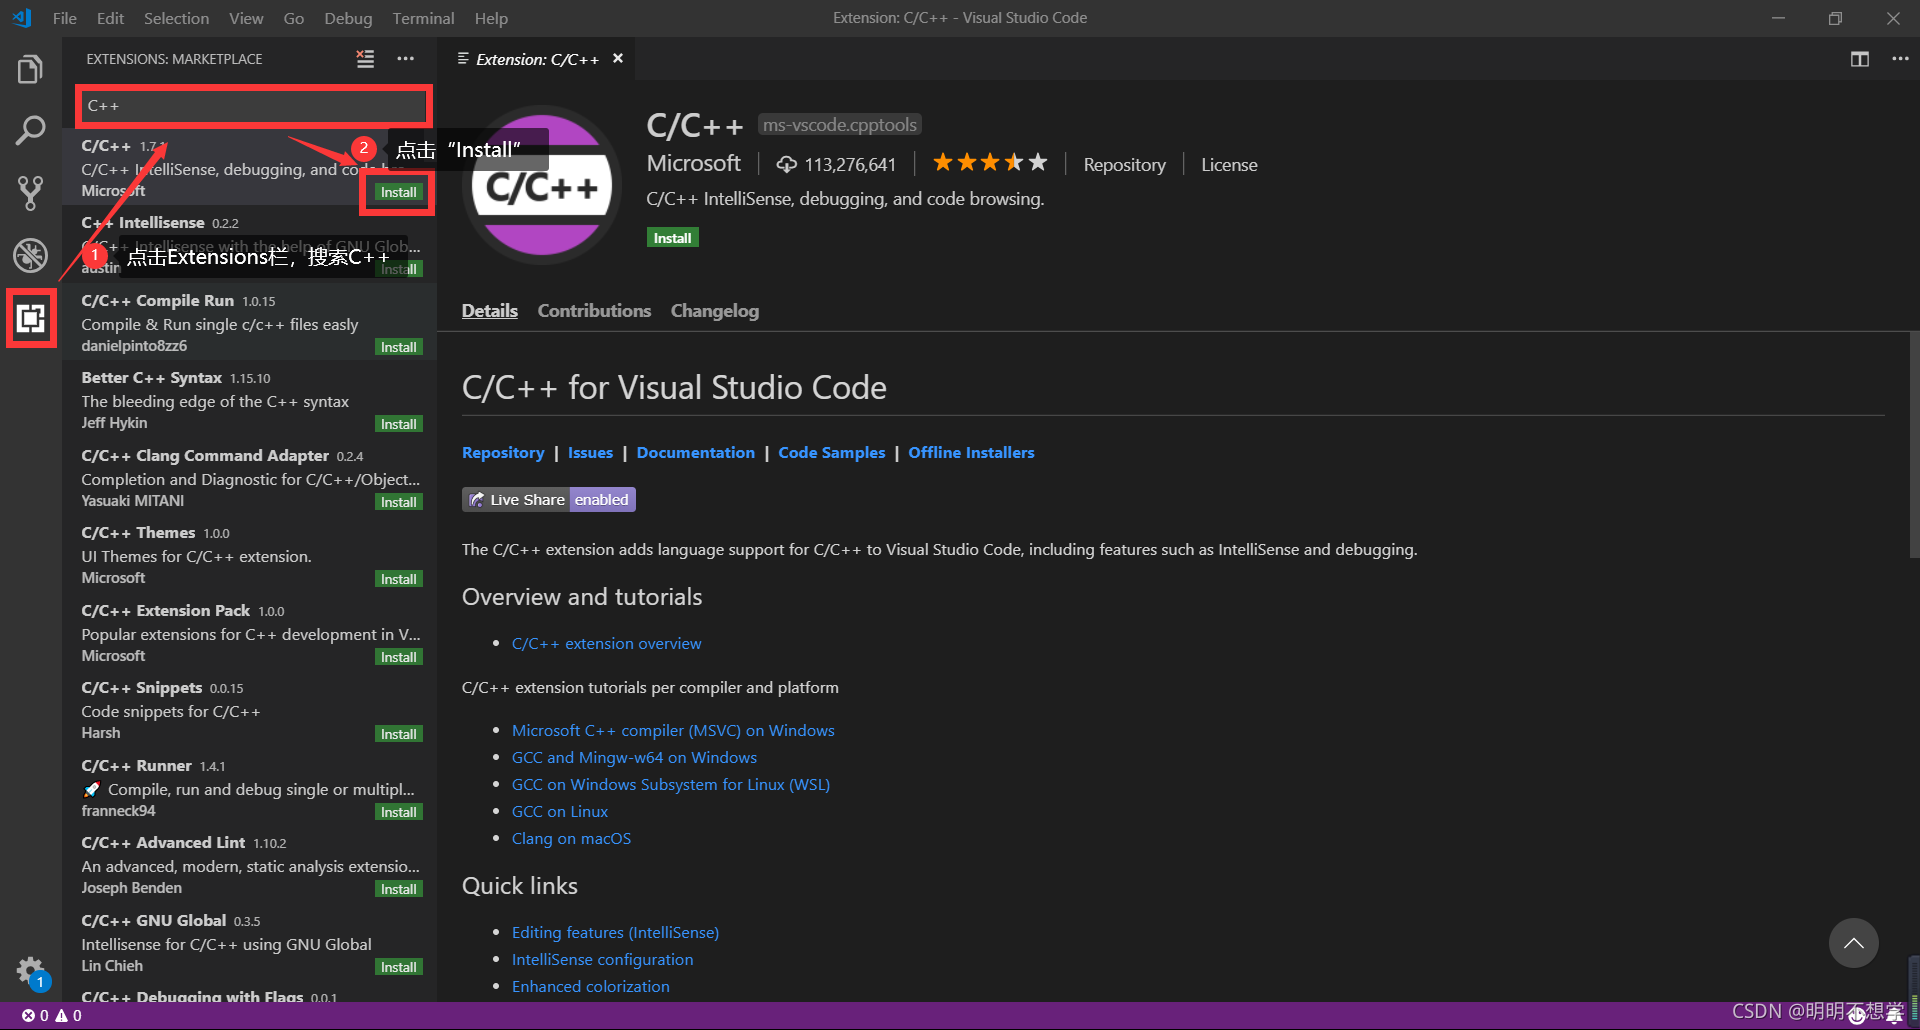The height and width of the screenshot is (1030, 1920).
Task: Open Repository link in extension header
Action: click(1124, 165)
